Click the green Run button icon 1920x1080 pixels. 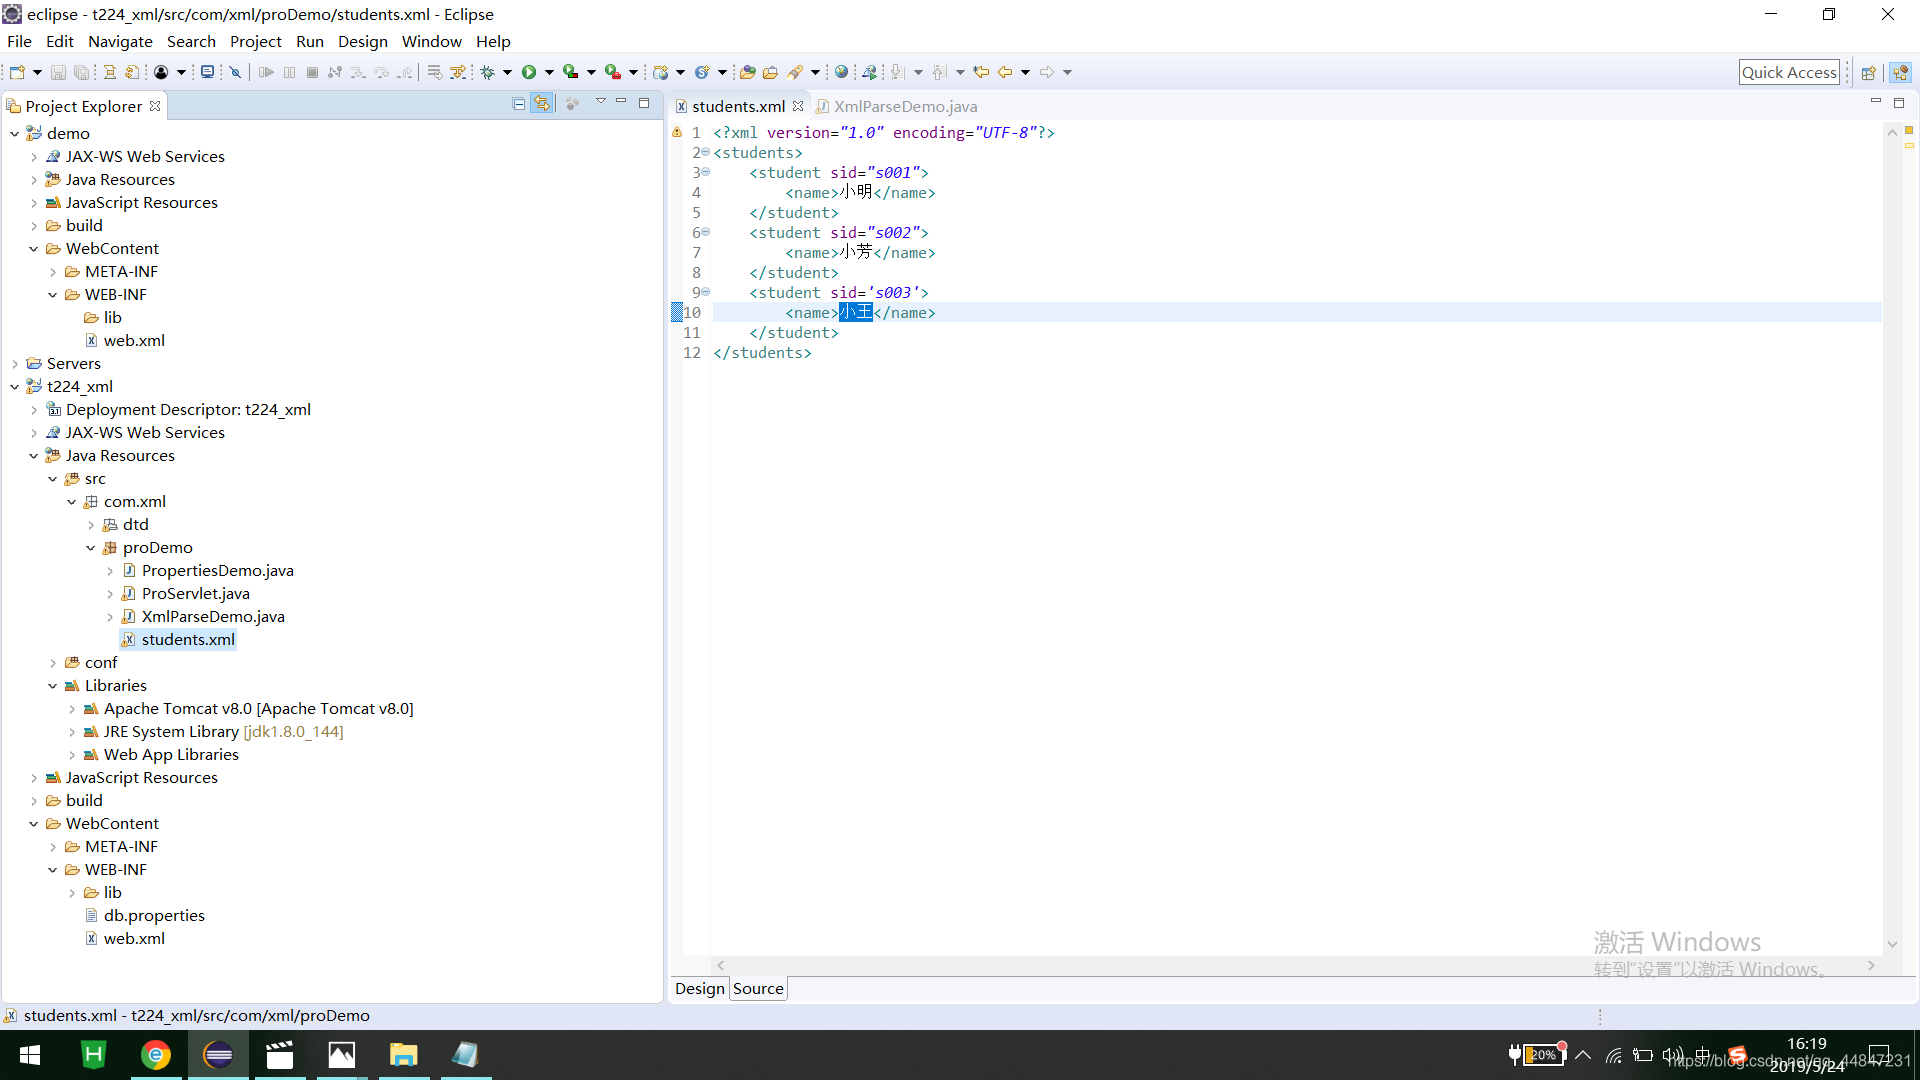[x=529, y=72]
